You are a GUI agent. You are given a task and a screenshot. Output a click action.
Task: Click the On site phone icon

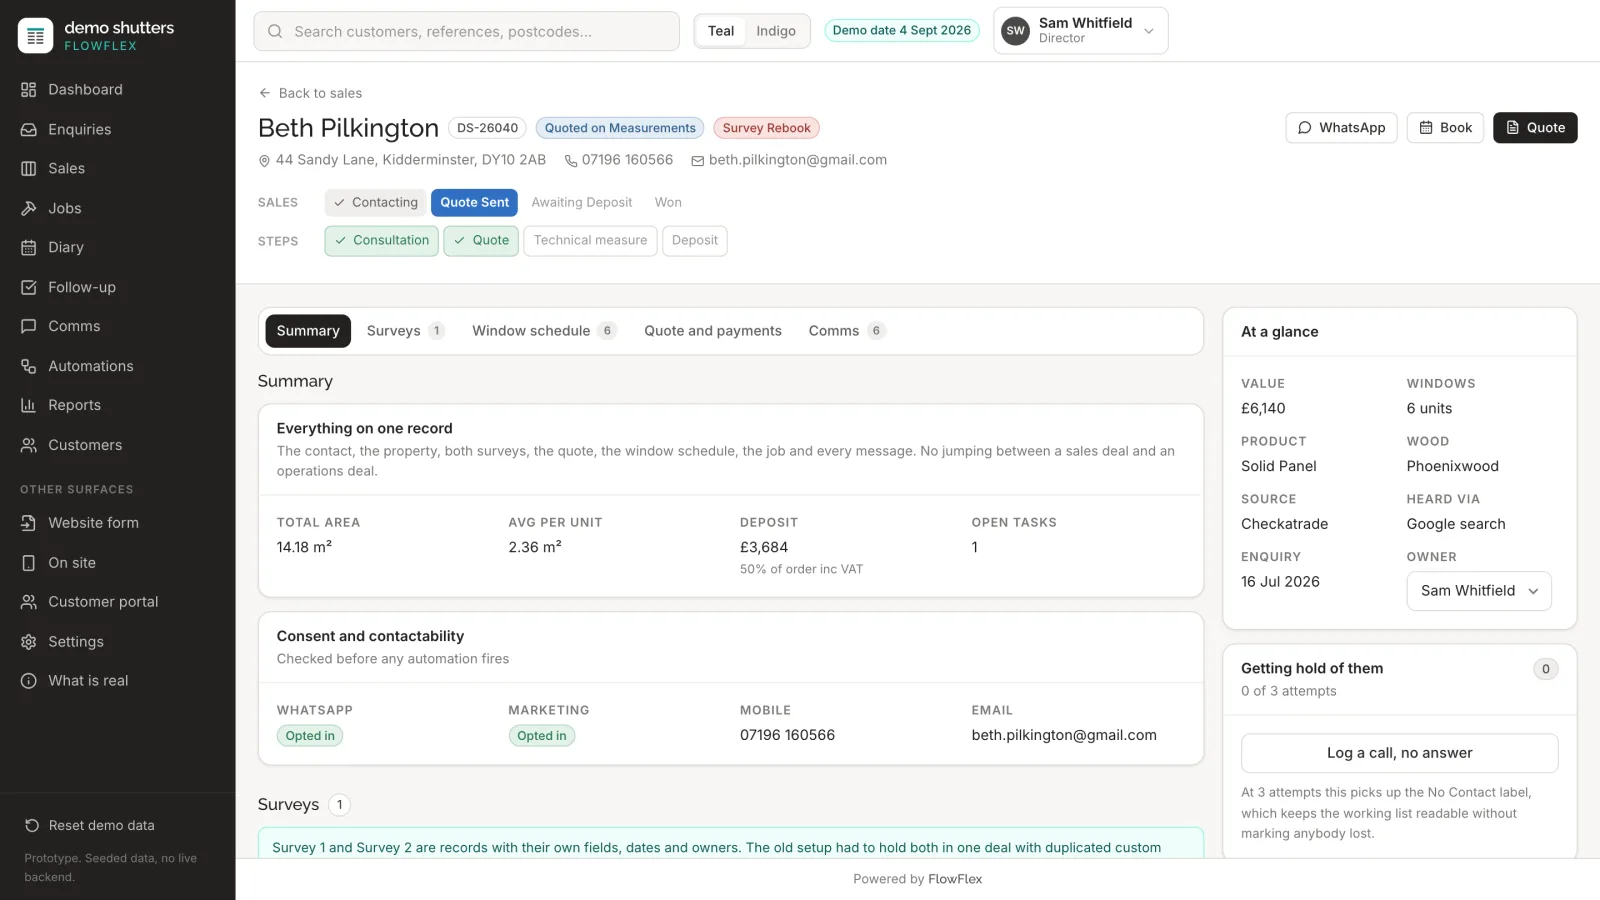(x=29, y=563)
